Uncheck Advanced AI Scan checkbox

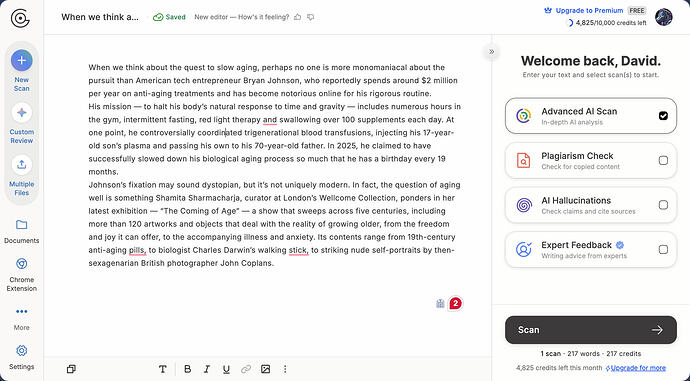(663, 116)
